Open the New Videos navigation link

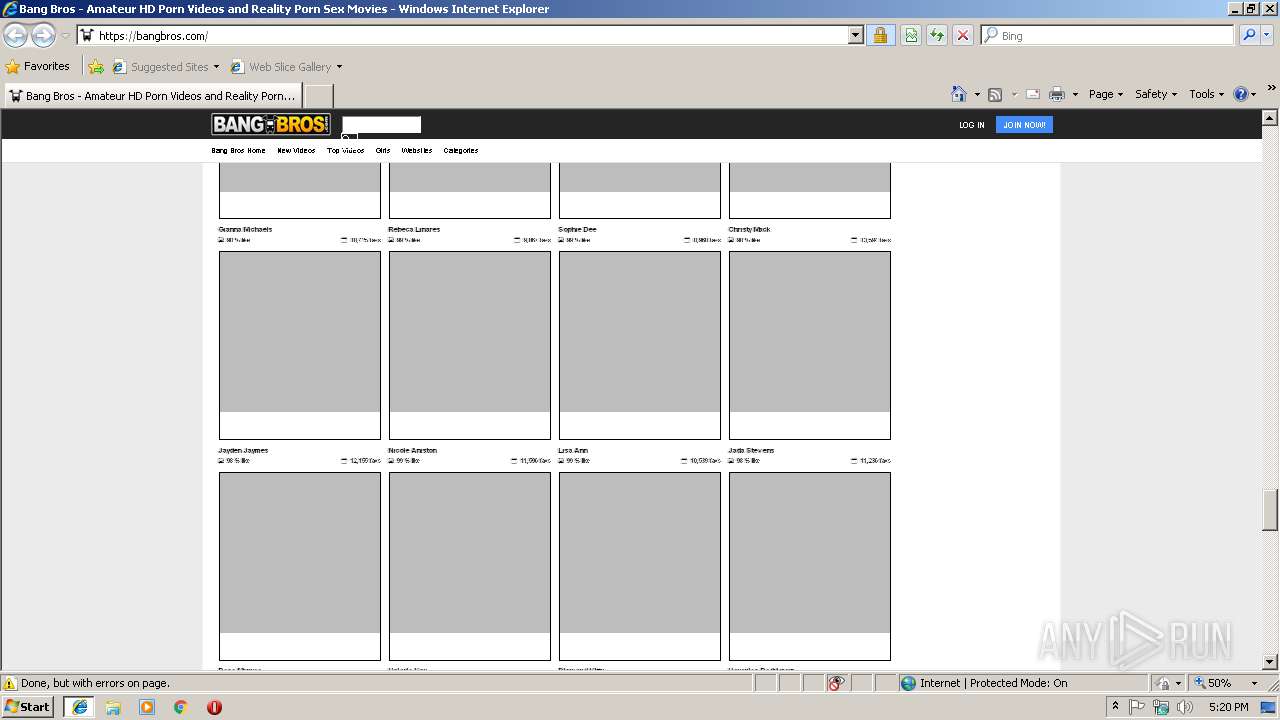click(296, 150)
